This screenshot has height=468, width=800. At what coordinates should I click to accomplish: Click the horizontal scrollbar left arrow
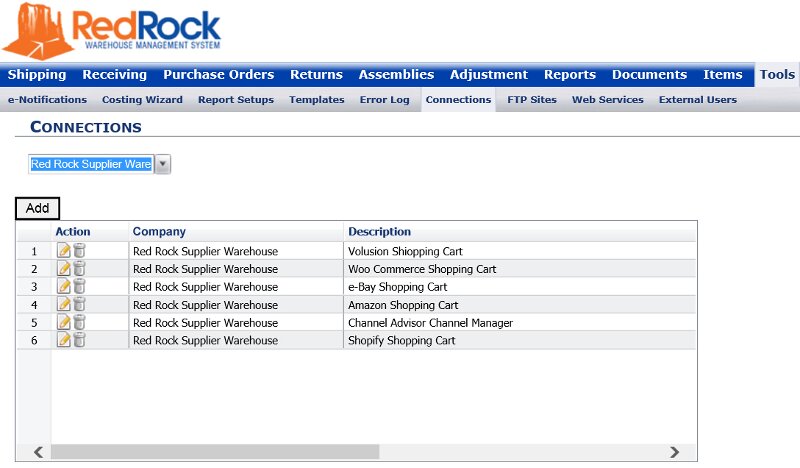[39, 452]
